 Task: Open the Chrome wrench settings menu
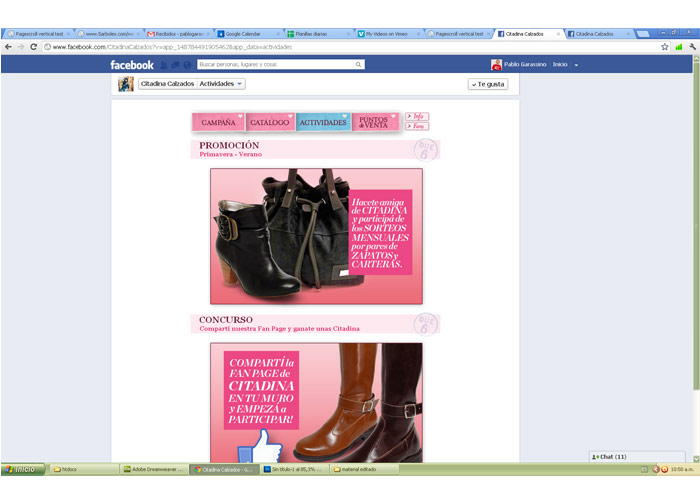[x=693, y=47]
